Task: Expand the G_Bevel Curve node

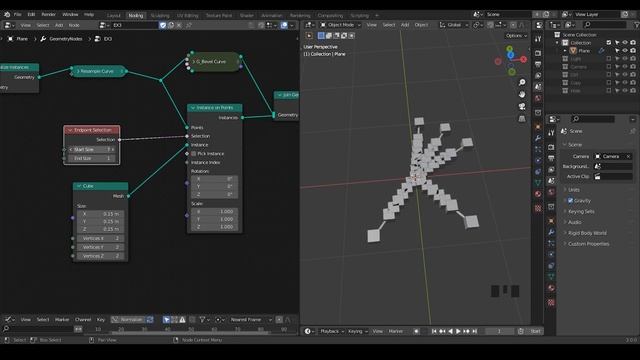Action: click(193, 62)
